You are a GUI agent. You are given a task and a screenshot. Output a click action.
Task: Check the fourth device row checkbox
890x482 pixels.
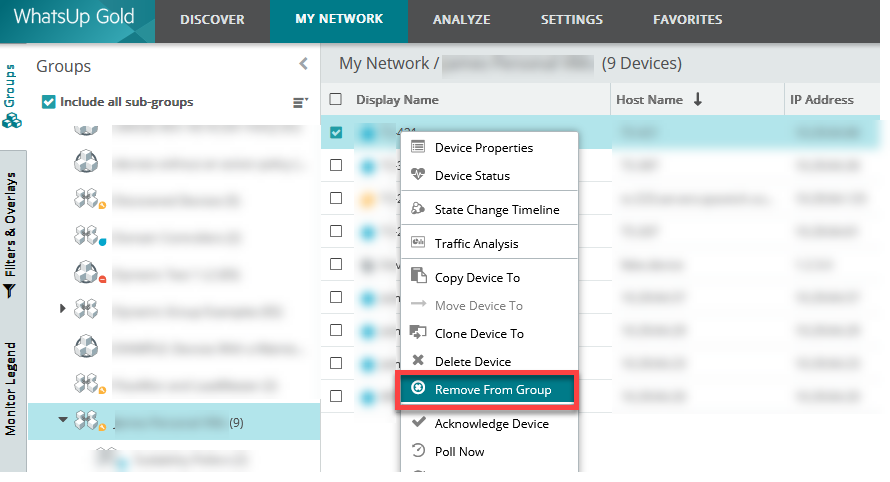point(336,231)
